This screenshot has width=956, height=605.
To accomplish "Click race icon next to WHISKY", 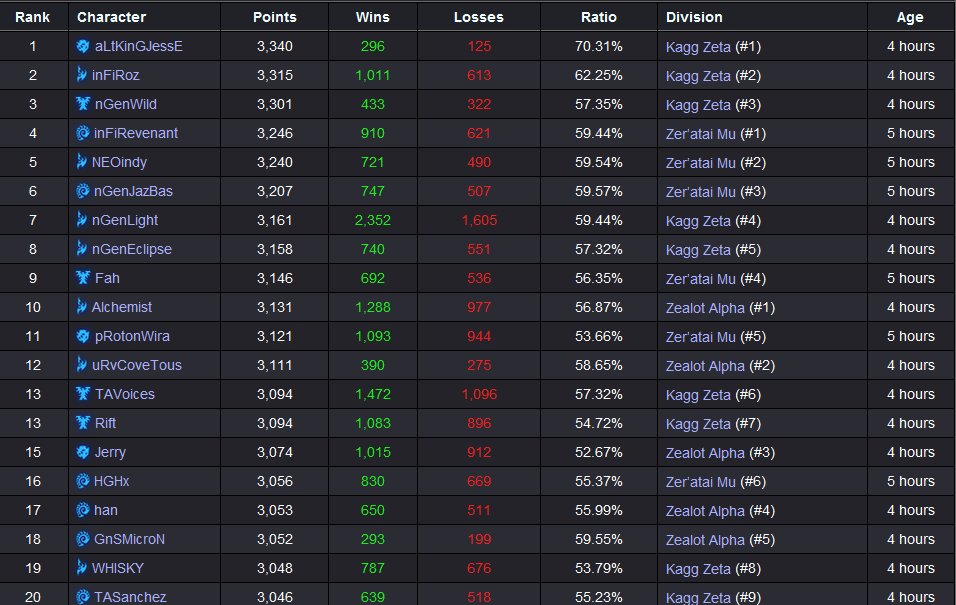I will 83,568.
